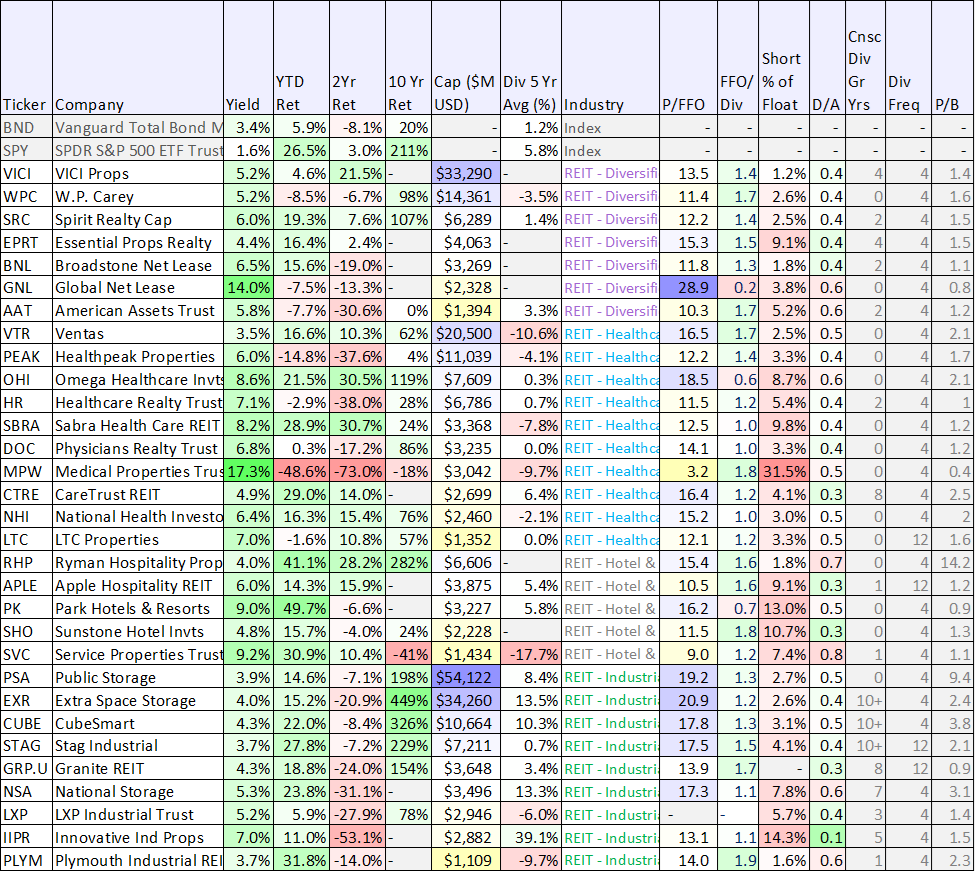Click the 10 Yr Ret header cell
Image resolution: width=975 pixels, height=872 pixels.
tap(408, 58)
